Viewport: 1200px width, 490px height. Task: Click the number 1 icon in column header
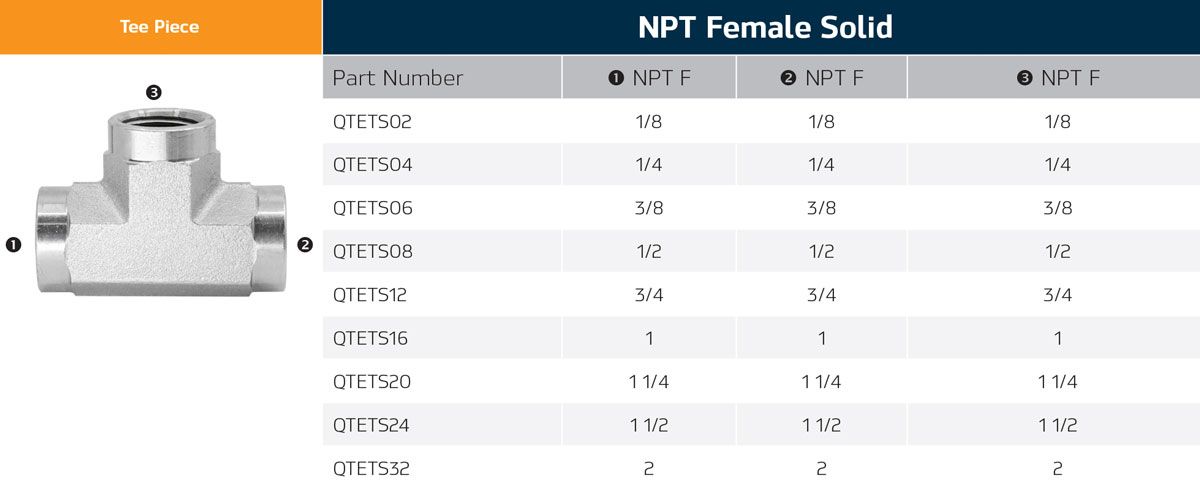617,78
